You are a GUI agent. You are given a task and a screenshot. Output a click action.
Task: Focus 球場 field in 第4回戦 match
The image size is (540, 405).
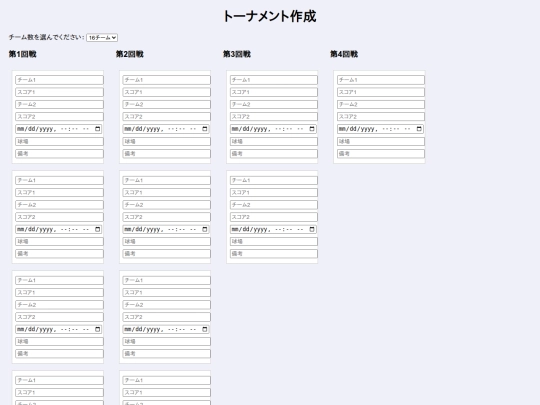(x=381, y=142)
